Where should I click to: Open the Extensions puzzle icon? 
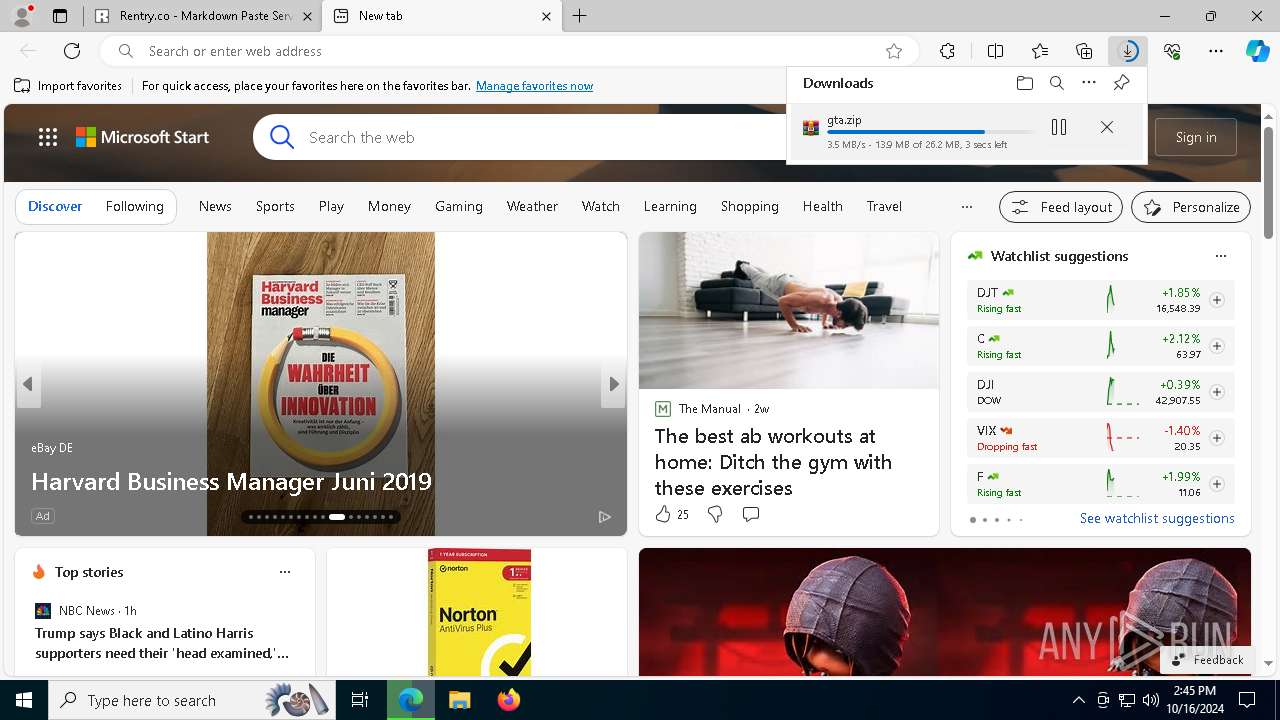947,51
